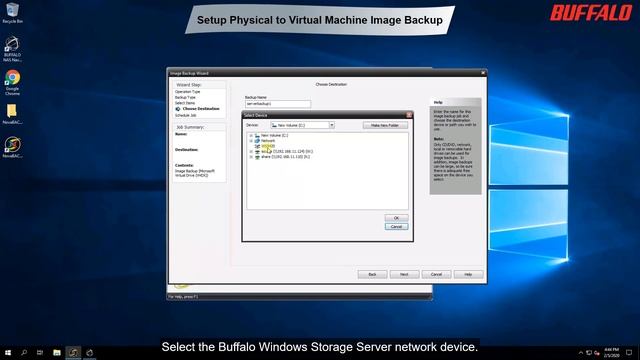Launch the NovaBACKUP application desktop shortcut

point(12,147)
